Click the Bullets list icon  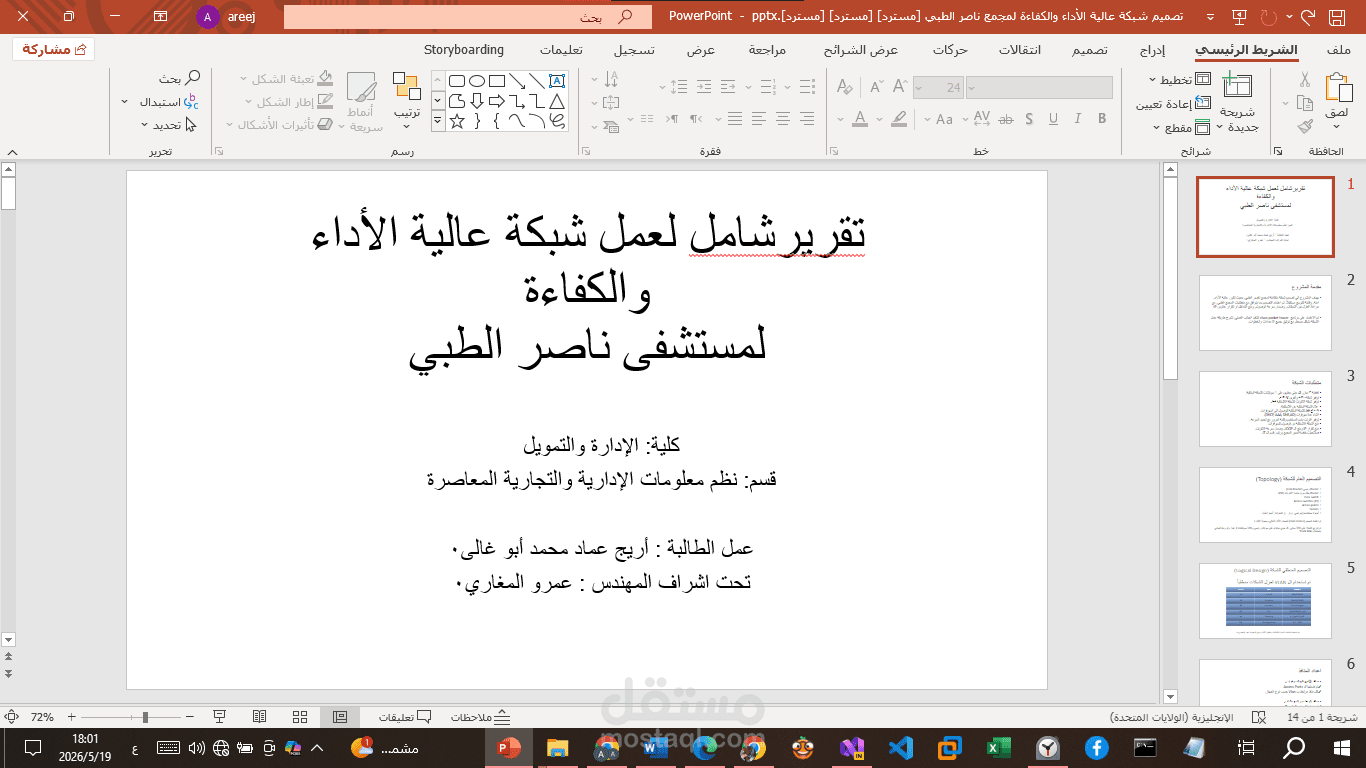(x=808, y=87)
